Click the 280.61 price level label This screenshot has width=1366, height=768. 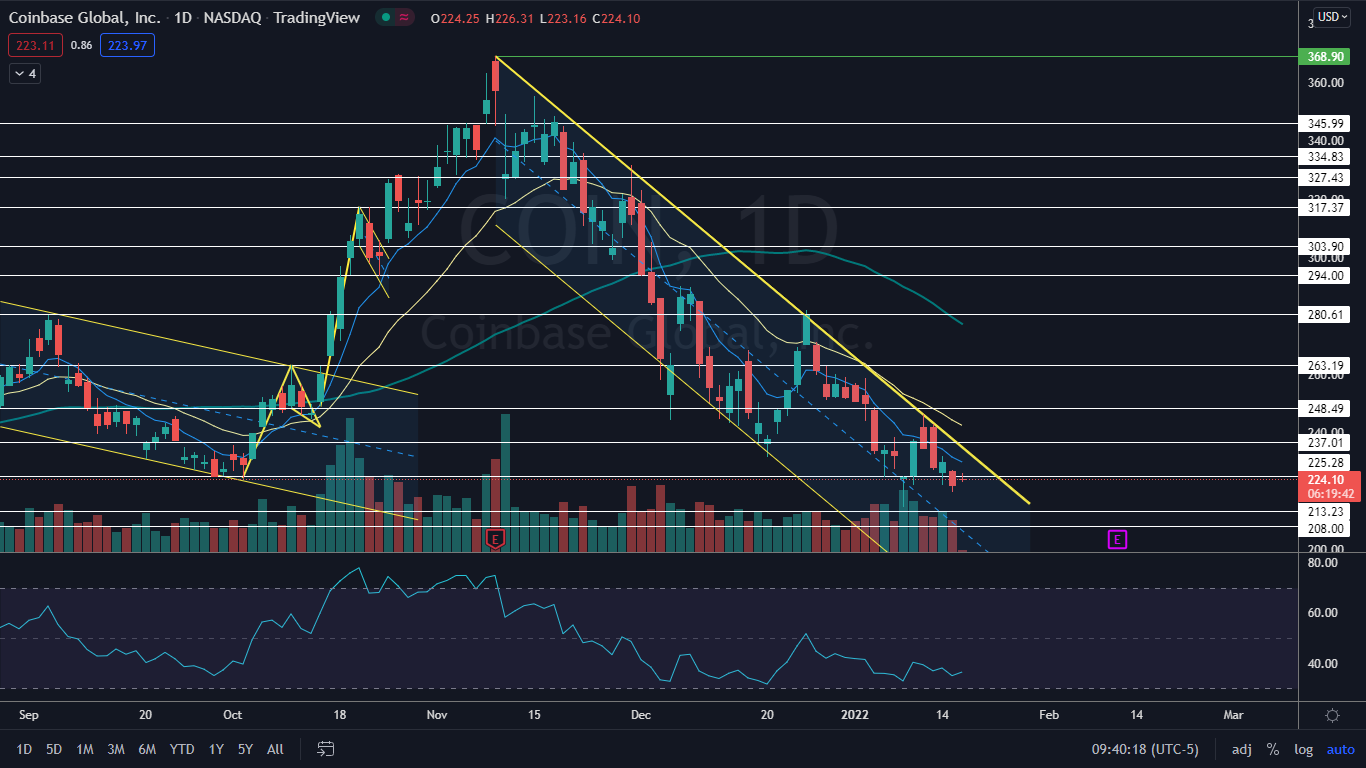1325,315
